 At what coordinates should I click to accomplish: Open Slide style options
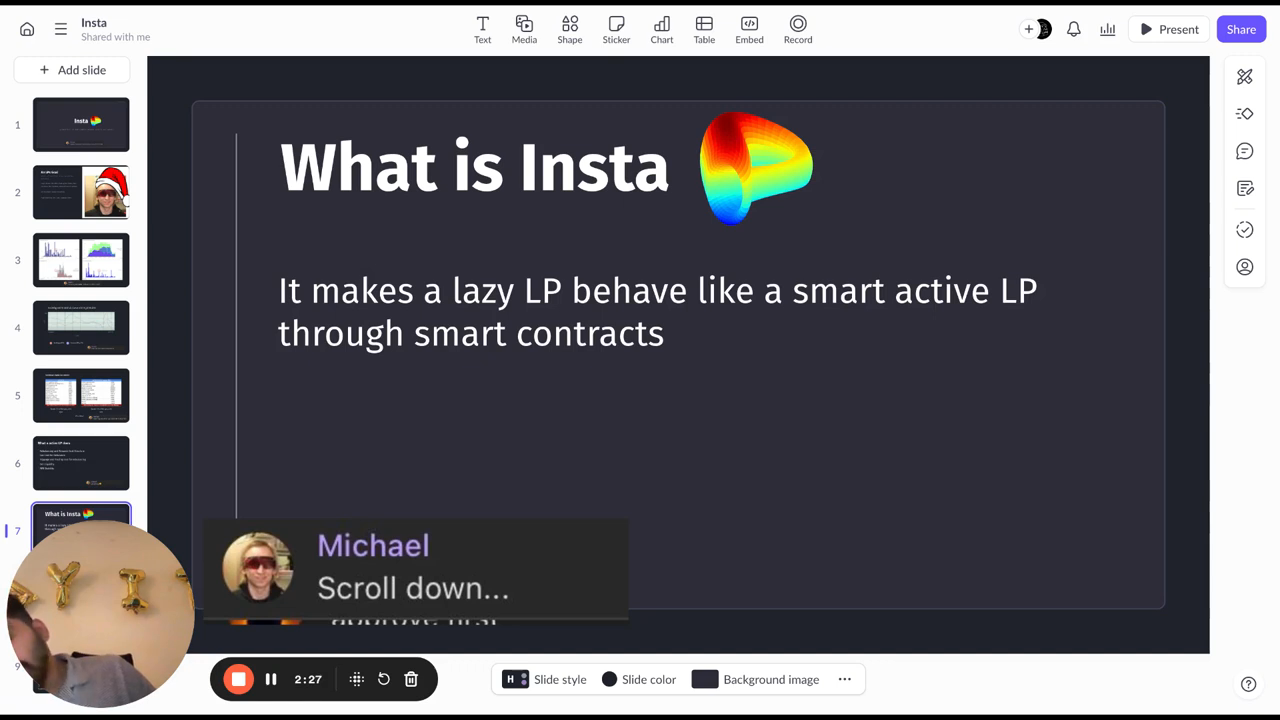pos(545,679)
